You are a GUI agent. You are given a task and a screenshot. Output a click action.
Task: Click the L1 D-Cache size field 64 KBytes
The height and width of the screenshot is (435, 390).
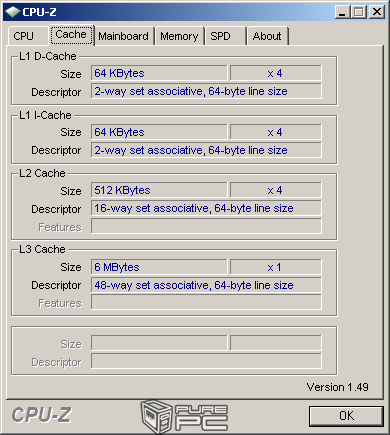(159, 73)
